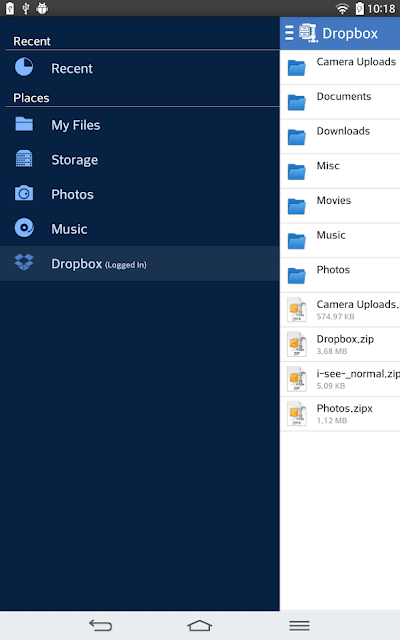Open the Recent pie-clock icon
Screen dimensions: 400x640
click(x=24, y=67)
